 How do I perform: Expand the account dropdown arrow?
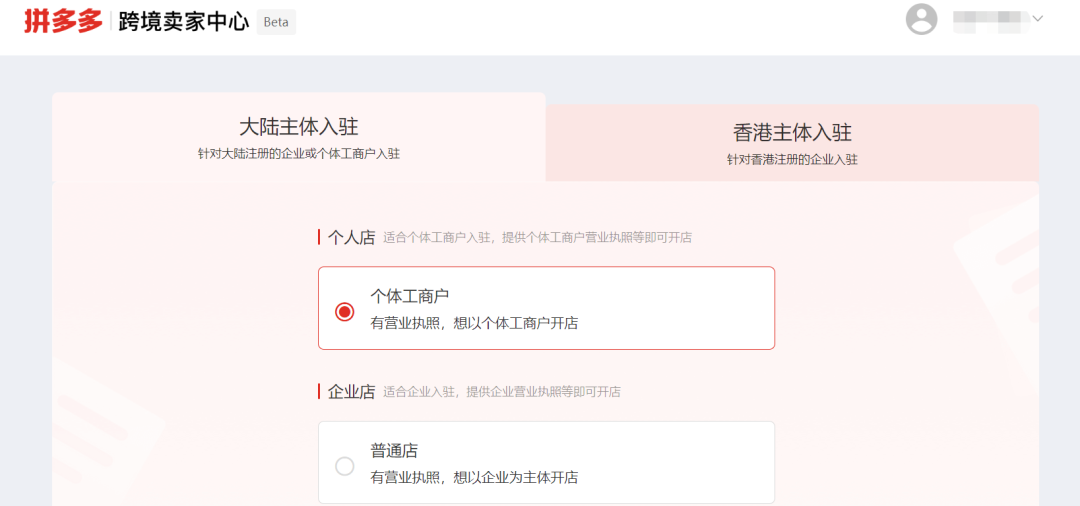coord(1037,18)
